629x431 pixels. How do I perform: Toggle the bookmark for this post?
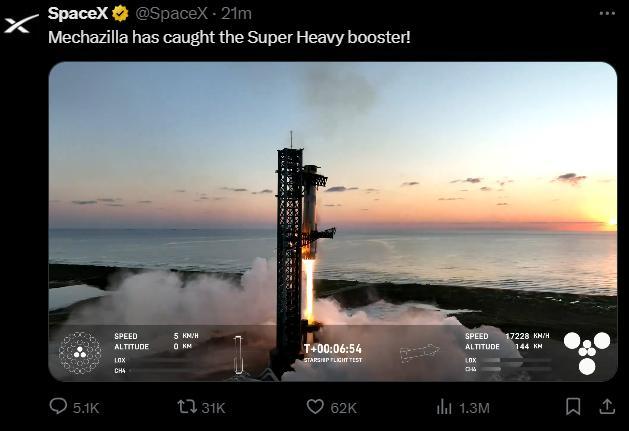(573, 407)
